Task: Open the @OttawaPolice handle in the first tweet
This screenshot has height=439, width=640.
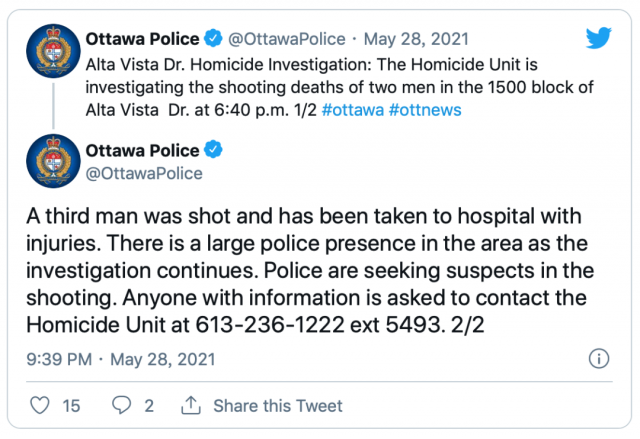Action: tap(287, 39)
